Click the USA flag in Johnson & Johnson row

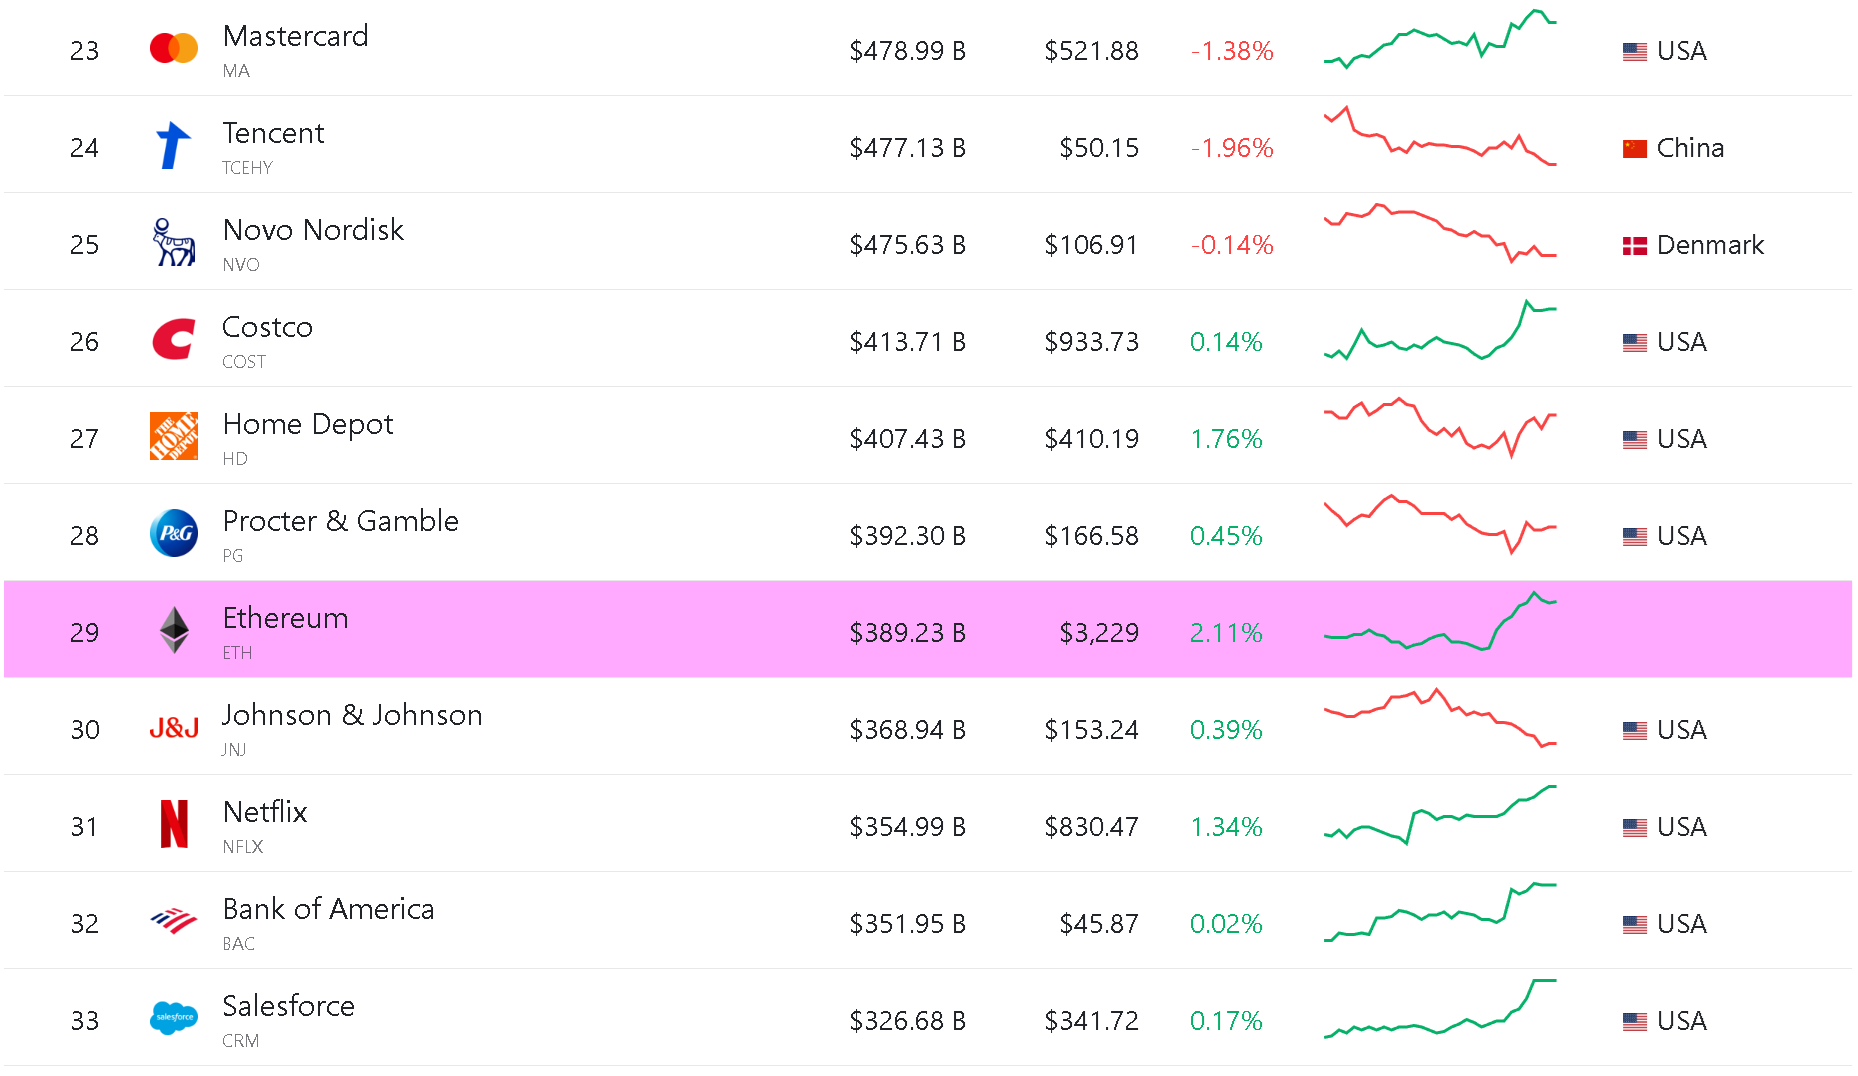(1635, 731)
